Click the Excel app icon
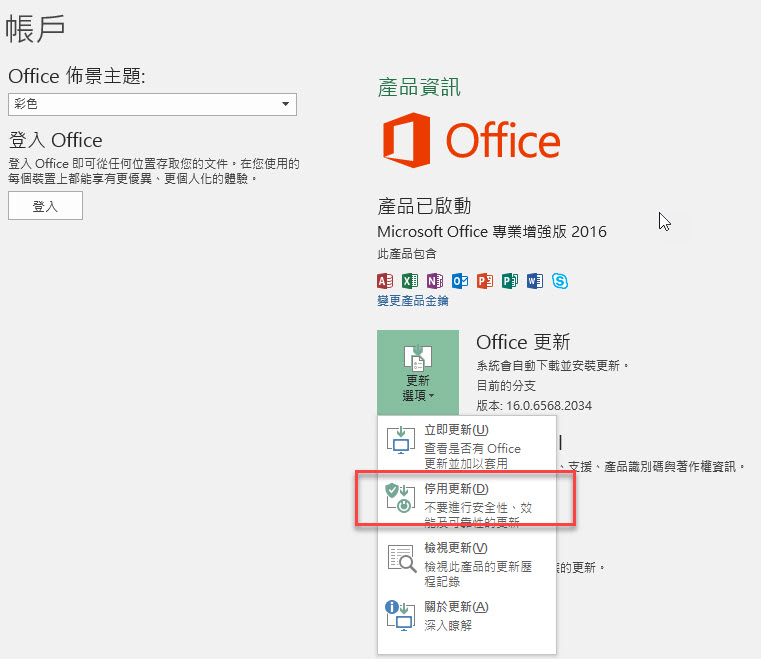761x659 pixels. 410,281
